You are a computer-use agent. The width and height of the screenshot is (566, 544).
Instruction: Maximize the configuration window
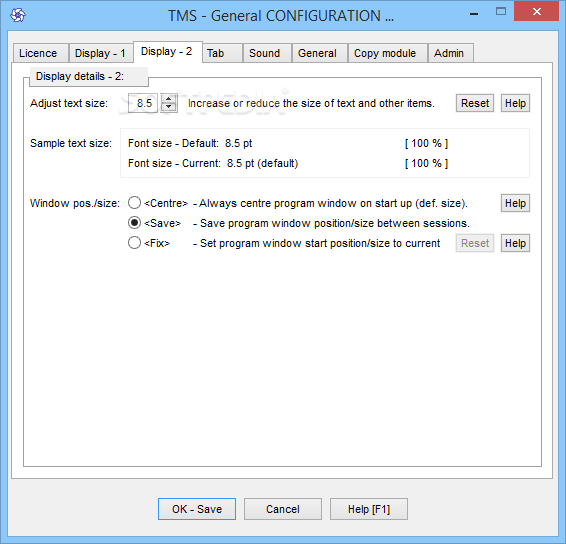501,12
